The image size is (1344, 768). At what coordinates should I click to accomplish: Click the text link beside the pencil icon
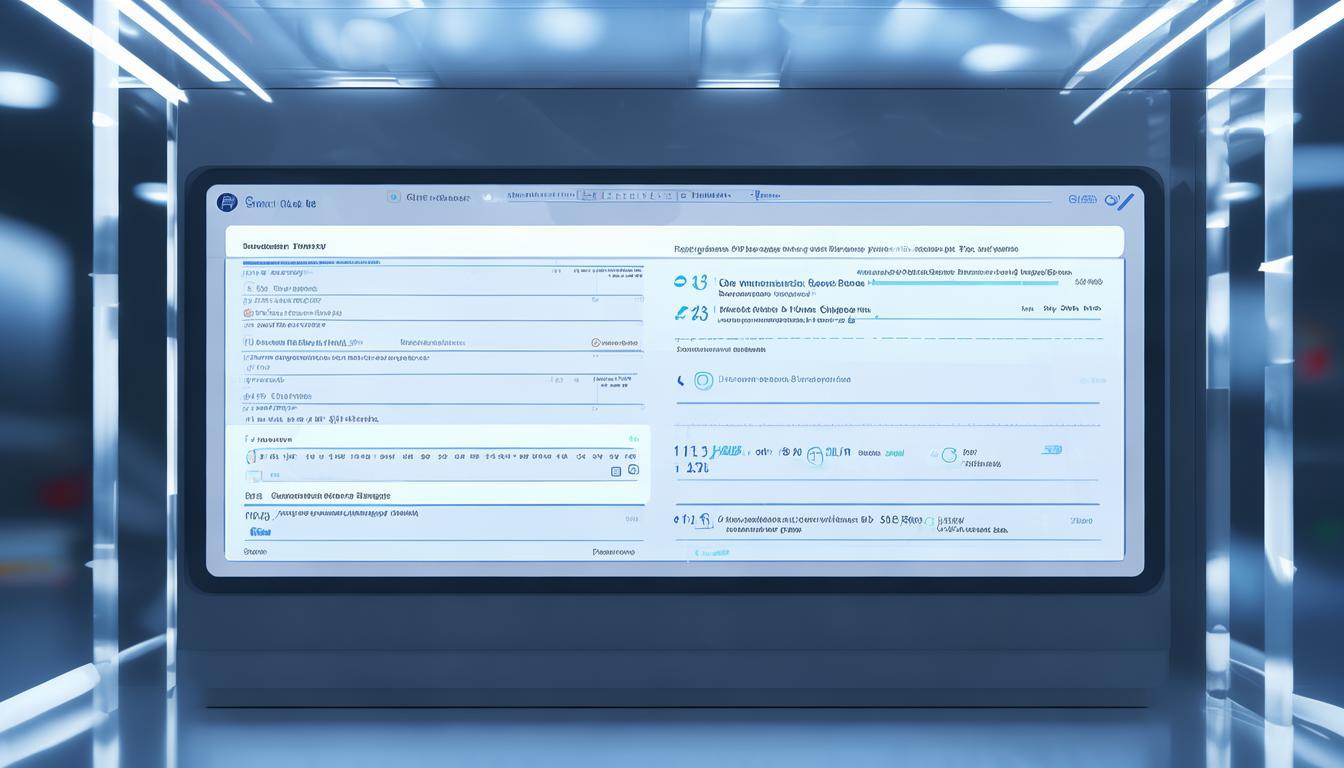[x=1082, y=200]
